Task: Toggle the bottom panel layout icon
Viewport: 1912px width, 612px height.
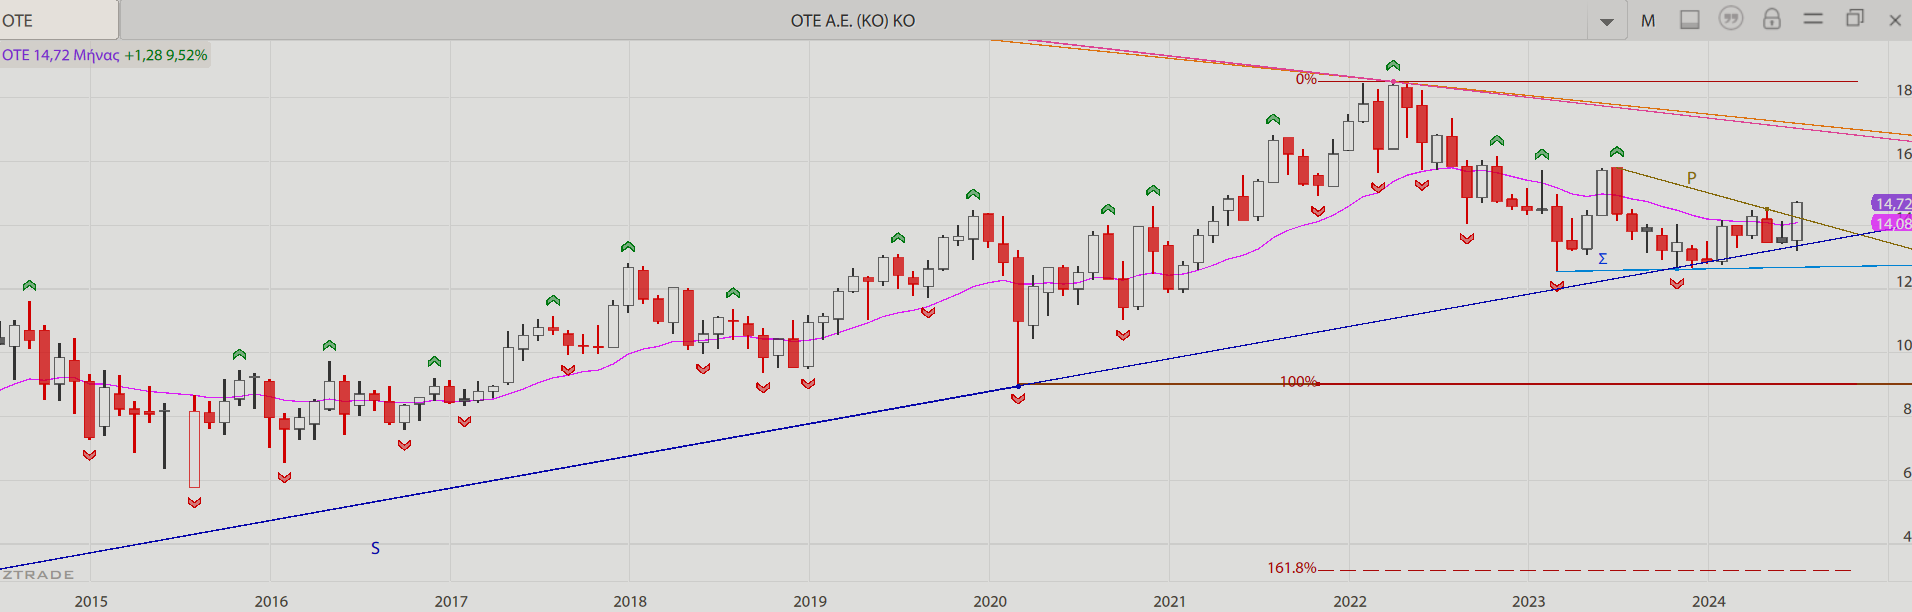Action: [1690, 19]
